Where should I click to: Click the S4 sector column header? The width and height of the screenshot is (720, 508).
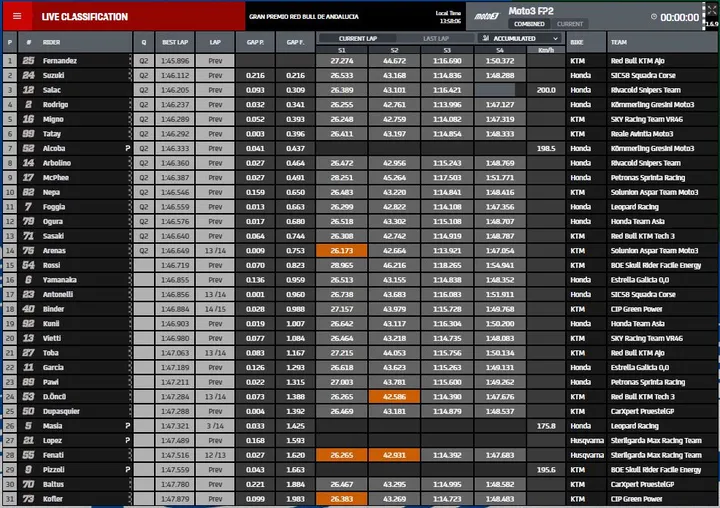click(500, 50)
